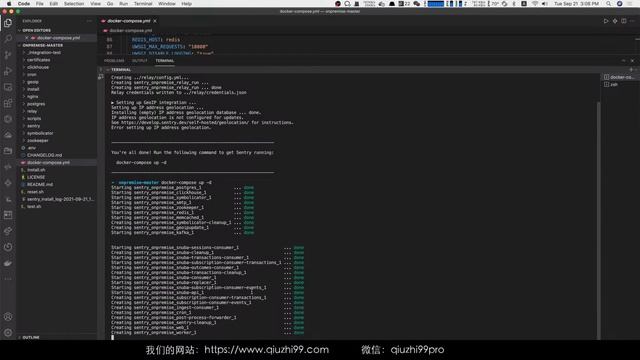Open the Accounts menu in the activity bar
640x360 pixels.
[x=8, y=316]
